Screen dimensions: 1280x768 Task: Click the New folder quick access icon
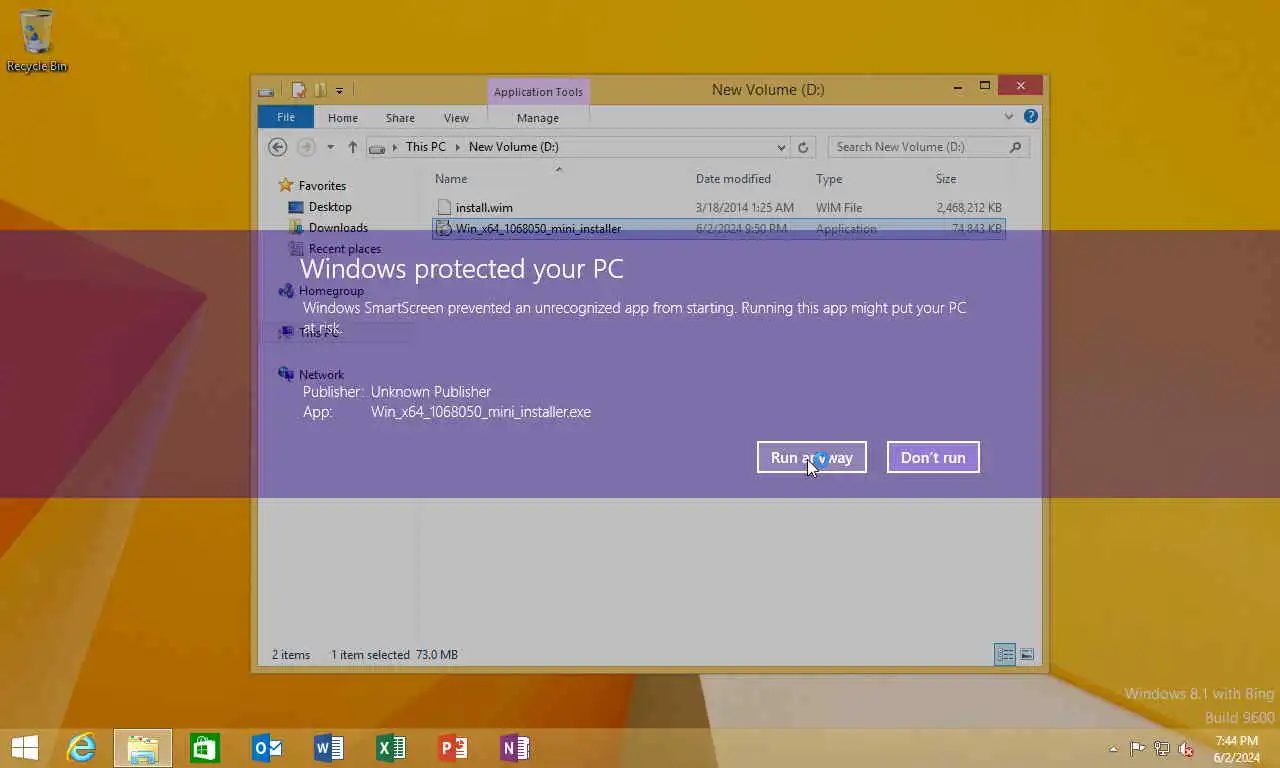320,90
